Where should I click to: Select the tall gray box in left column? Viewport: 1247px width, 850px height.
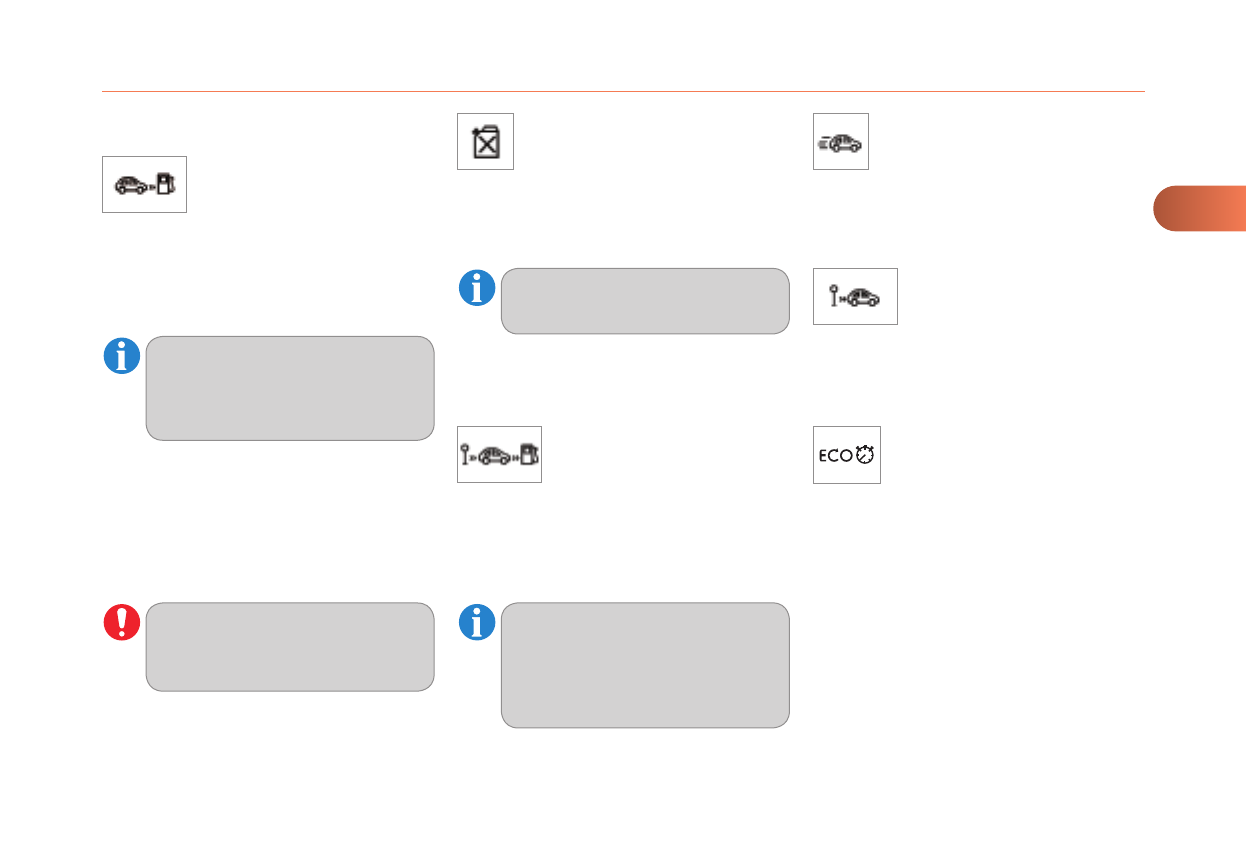(x=290, y=388)
